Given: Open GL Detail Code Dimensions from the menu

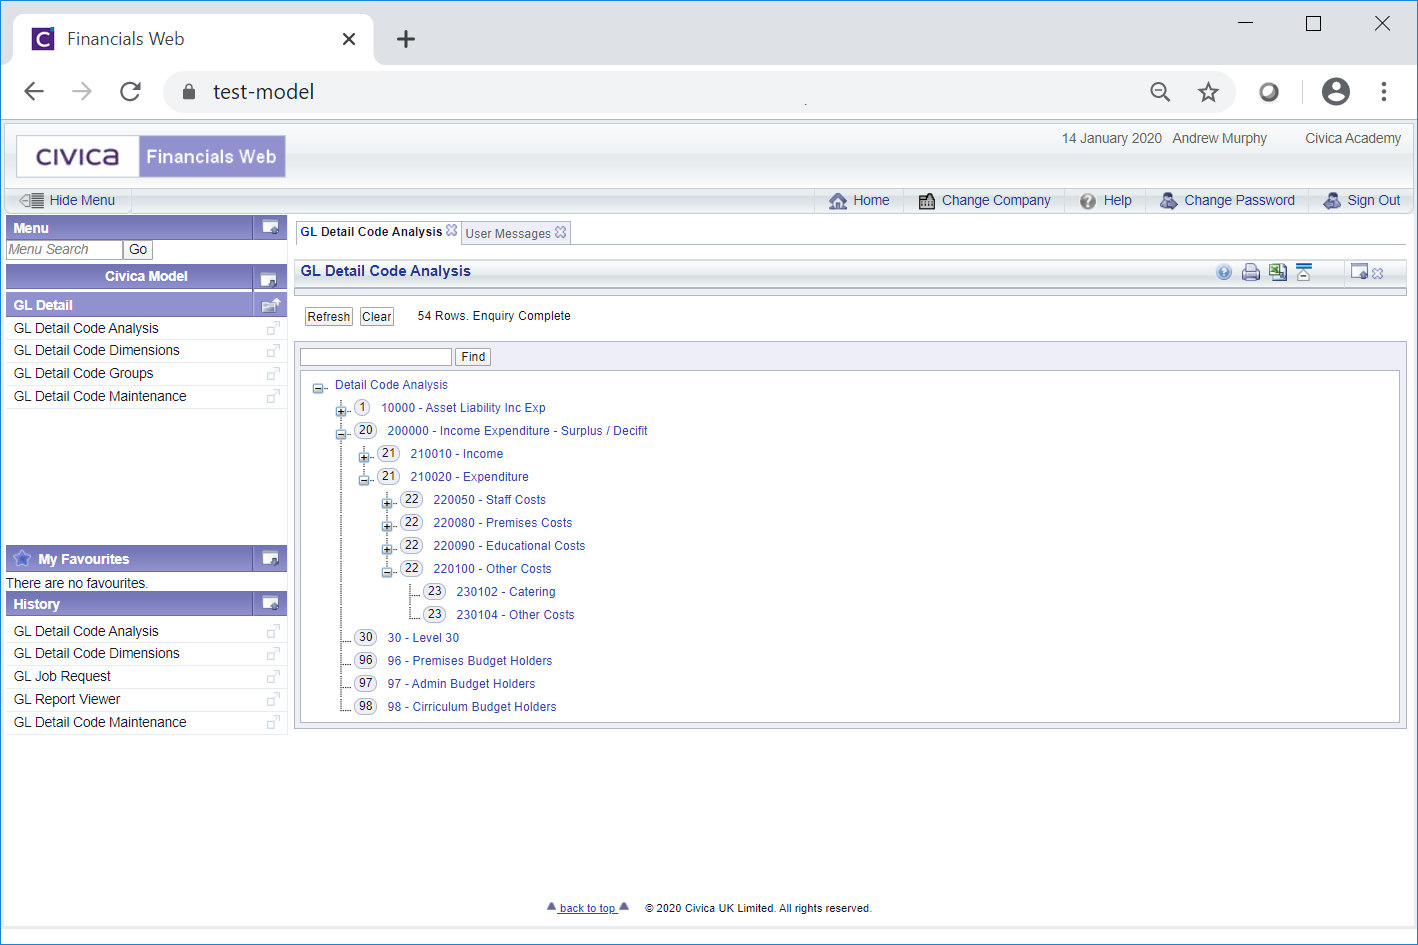Looking at the screenshot, I should (x=97, y=350).
